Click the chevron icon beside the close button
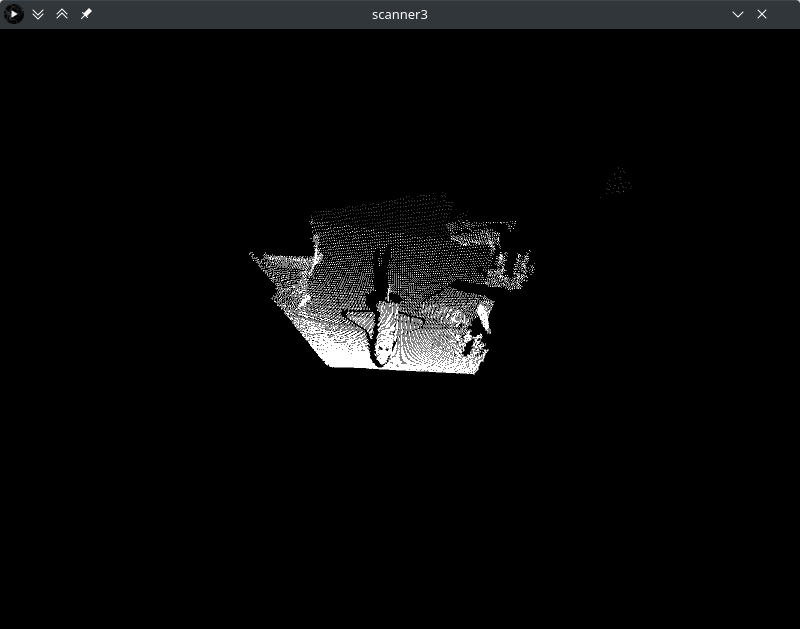Viewport: 800px width, 629px height. [x=738, y=14]
